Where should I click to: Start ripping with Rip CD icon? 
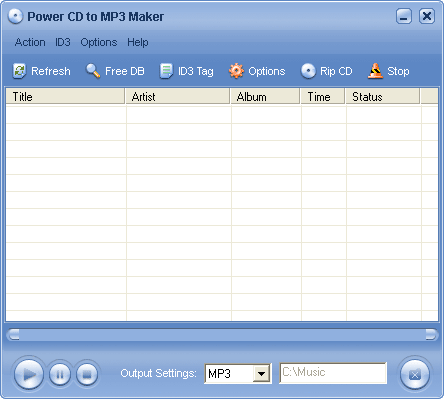point(308,71)
